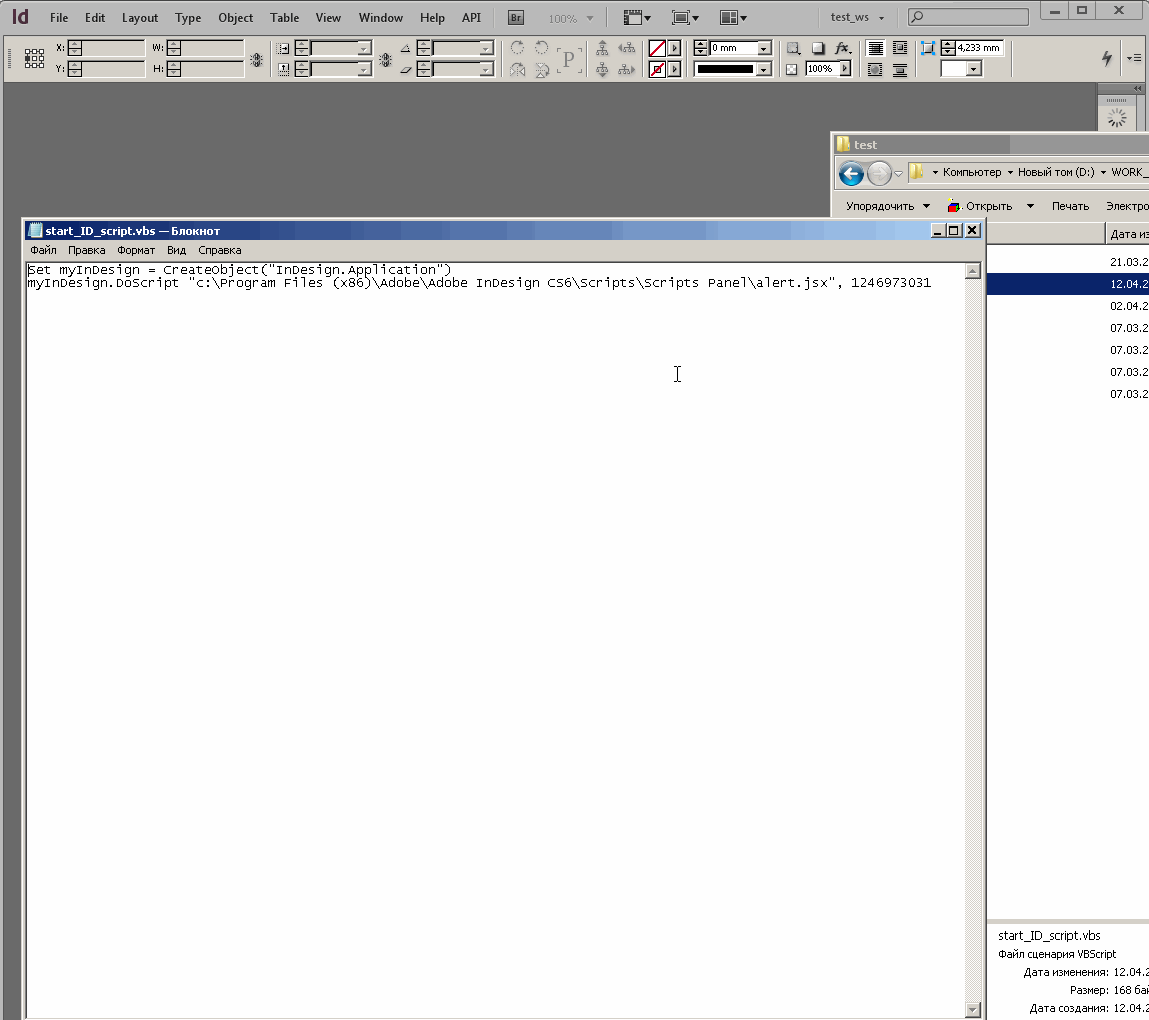
Task: Click the opacity checkerboard icon
Action: tap(791, 70)
